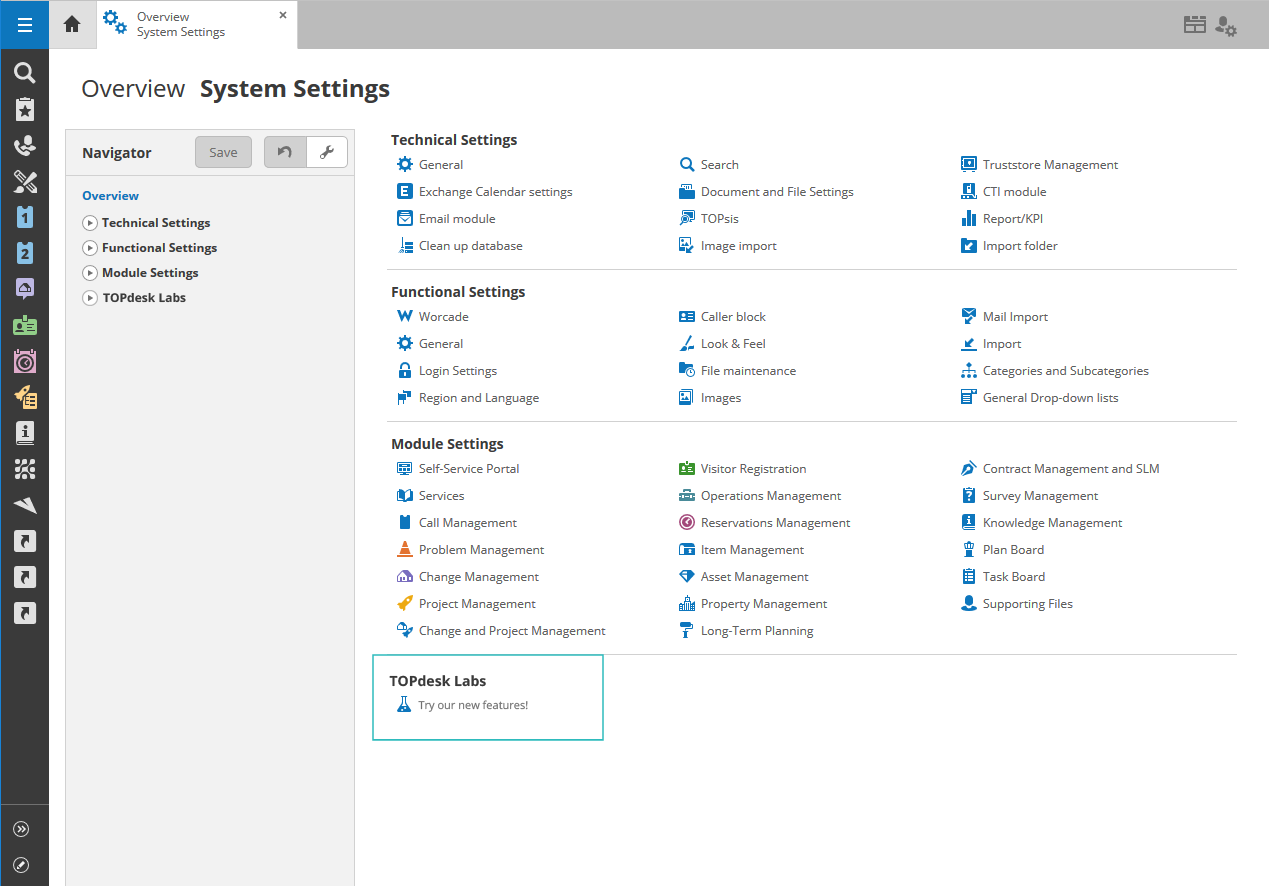The width and height of the screenshot is (1269, 886).
Task: Expand TOPdesk Labs tree node
Action: 90,298
